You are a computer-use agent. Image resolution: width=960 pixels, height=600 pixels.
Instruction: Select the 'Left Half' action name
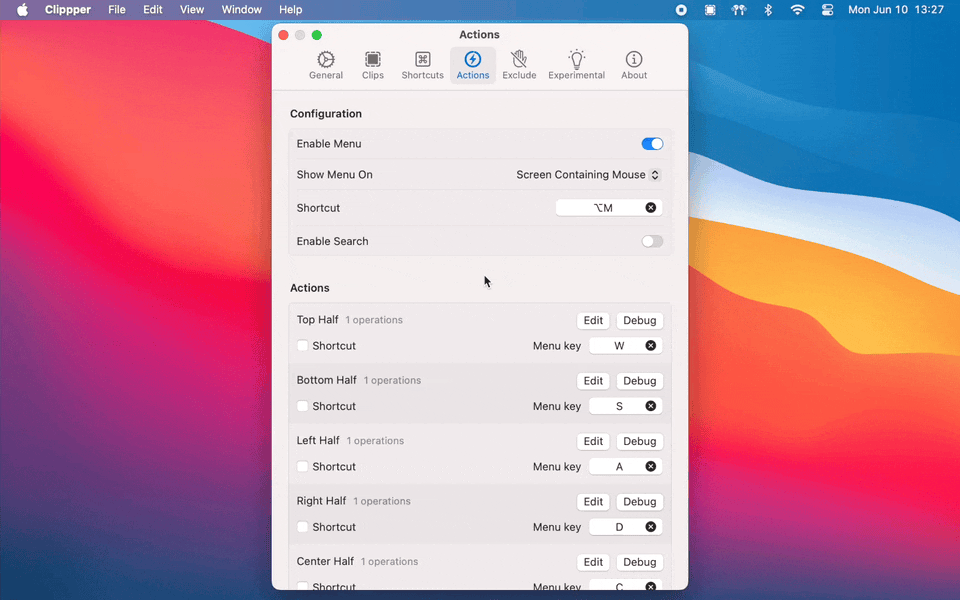(318, 441)
